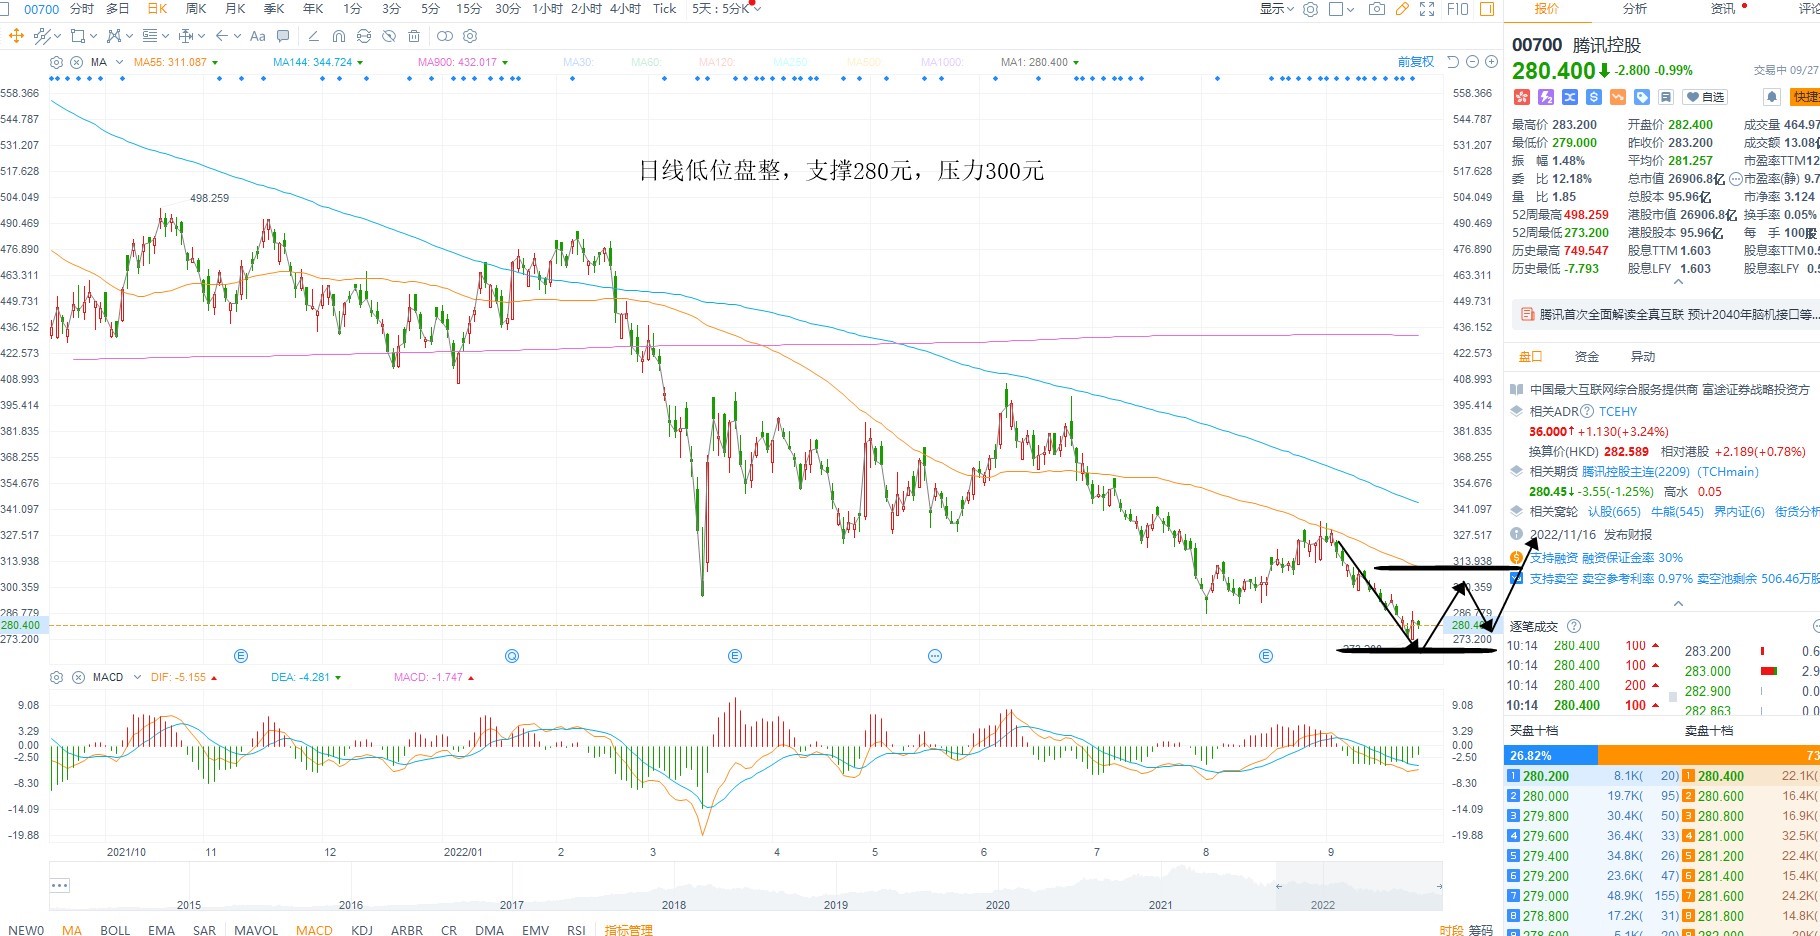The width and height of the screenshot is (1820, 936).
Task: Select BOLL indicator at bottom
Action: (115, 930)
